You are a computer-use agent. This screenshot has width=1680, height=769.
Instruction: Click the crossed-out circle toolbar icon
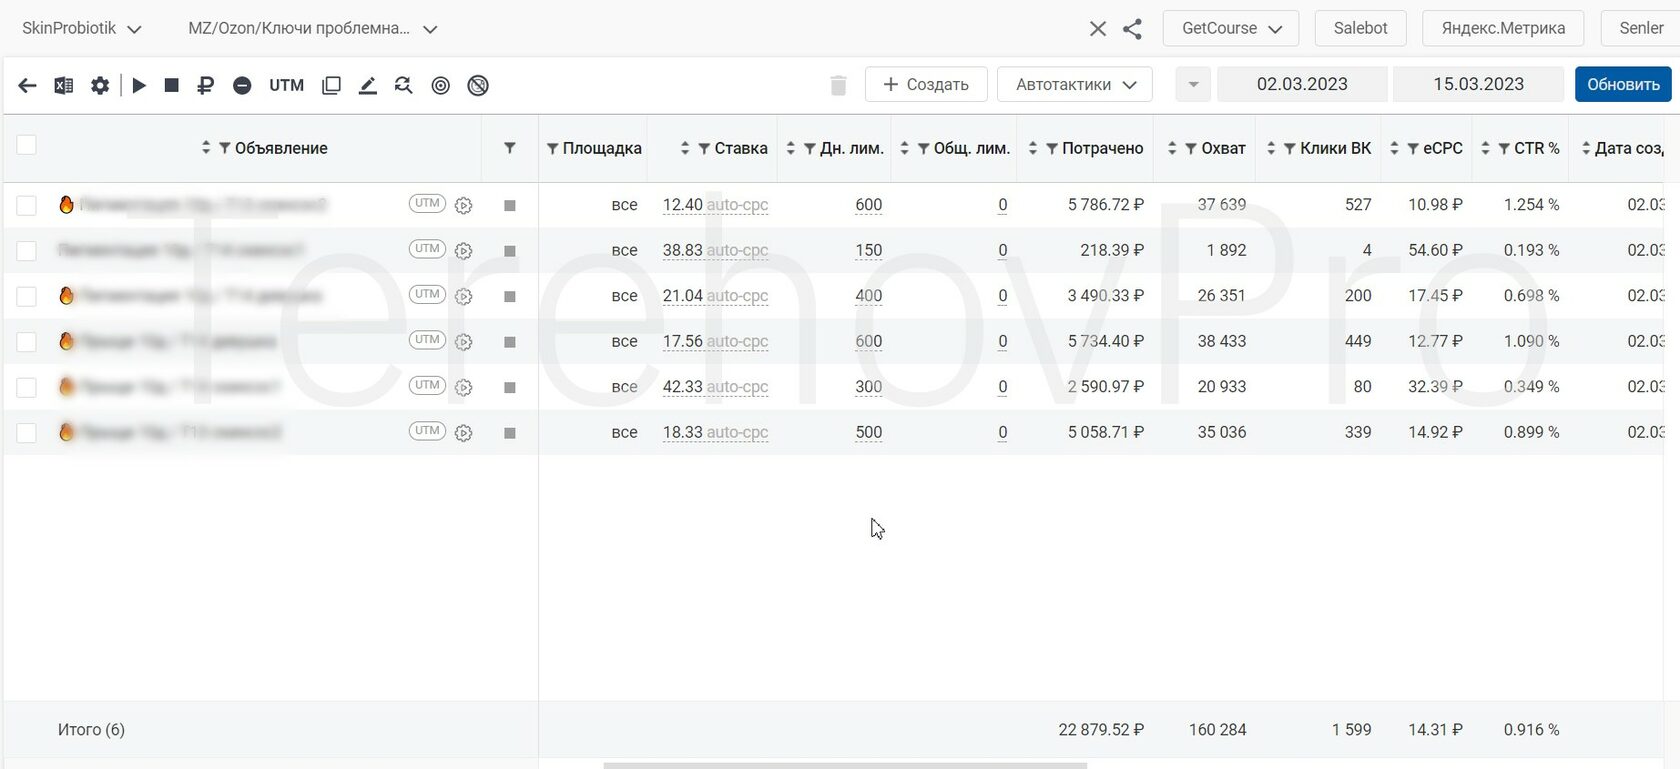point(478,86)
